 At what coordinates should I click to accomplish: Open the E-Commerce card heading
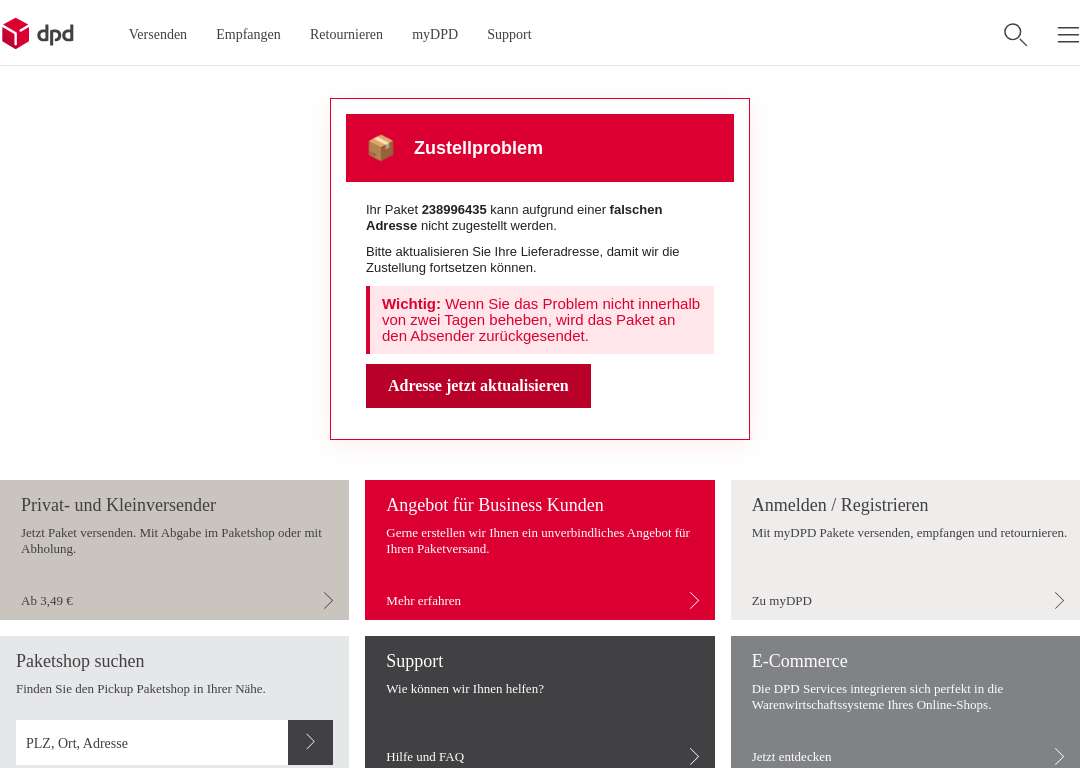click(x=800, y=661)
